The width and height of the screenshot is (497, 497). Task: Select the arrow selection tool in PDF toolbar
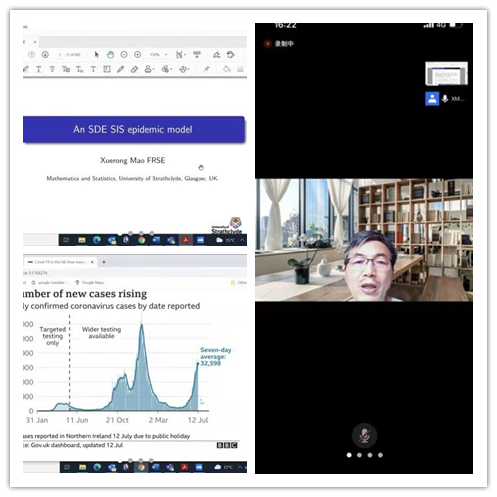(97, 54)
